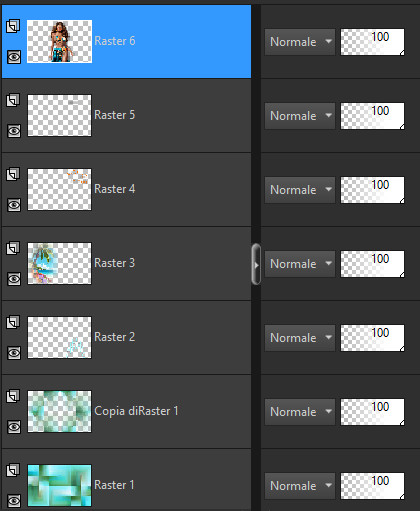The height and width of the screenshot is (511, 420).
Task: Hide the Copia diRaster 1 layer
Action: pyautogui.click(x=14, y=427)
